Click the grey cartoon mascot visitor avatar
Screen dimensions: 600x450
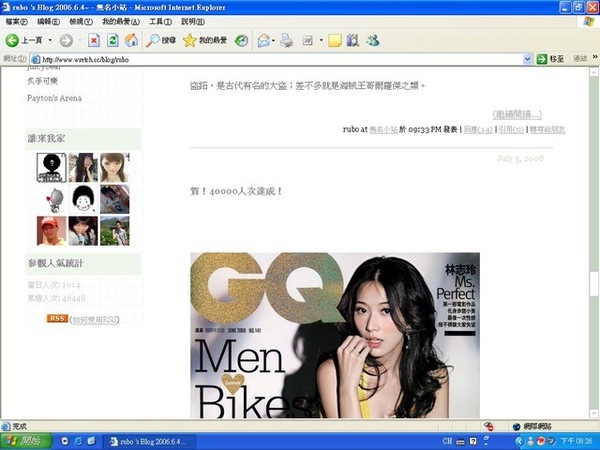coord(54,199)
